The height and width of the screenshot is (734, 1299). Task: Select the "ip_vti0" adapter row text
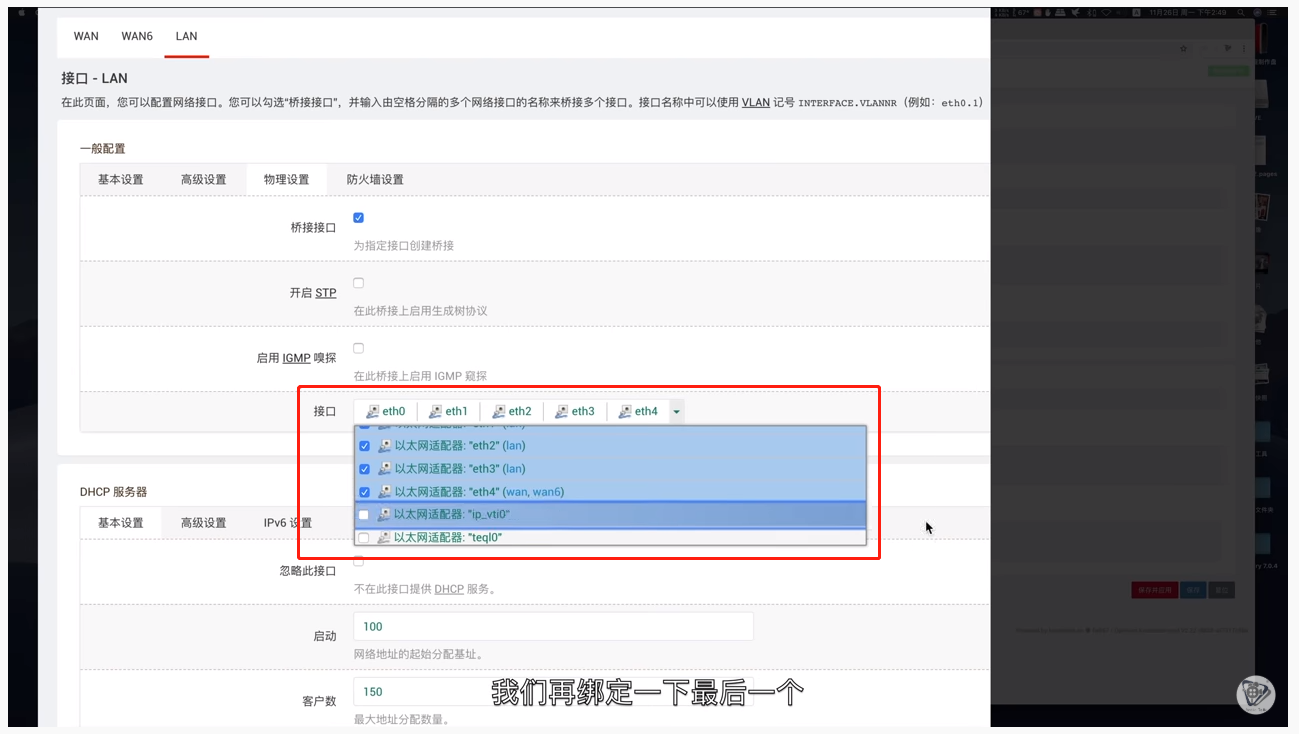pyautogui.click(x=451, y=515)
